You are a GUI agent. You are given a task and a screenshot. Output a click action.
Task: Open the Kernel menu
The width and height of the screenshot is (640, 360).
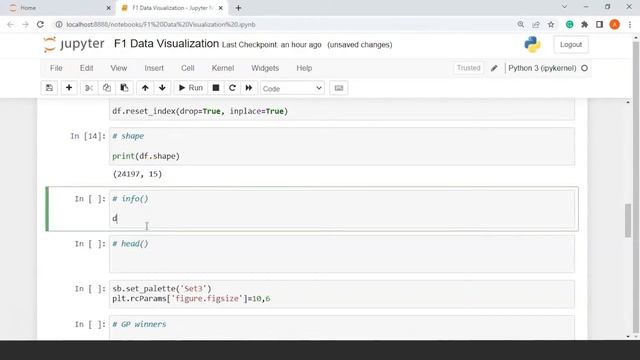[x=223, y=68]
